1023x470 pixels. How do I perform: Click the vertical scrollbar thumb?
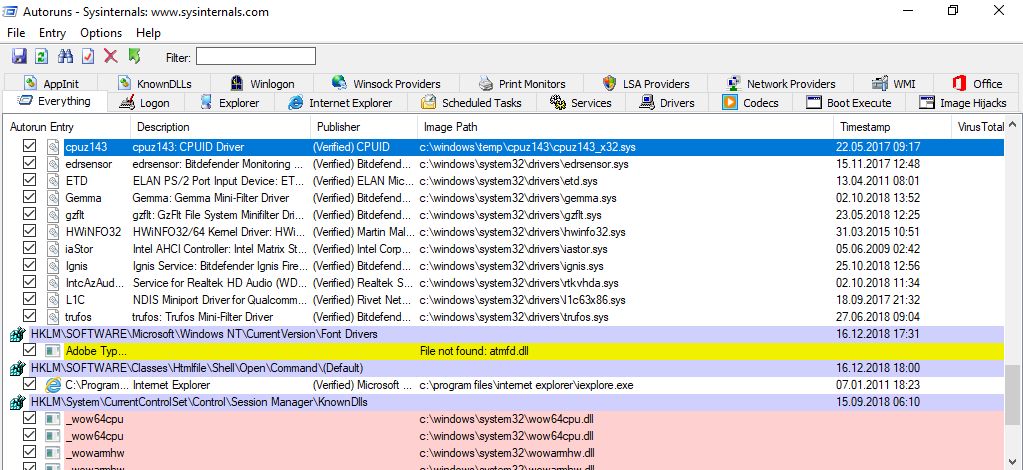(1013, 394)
